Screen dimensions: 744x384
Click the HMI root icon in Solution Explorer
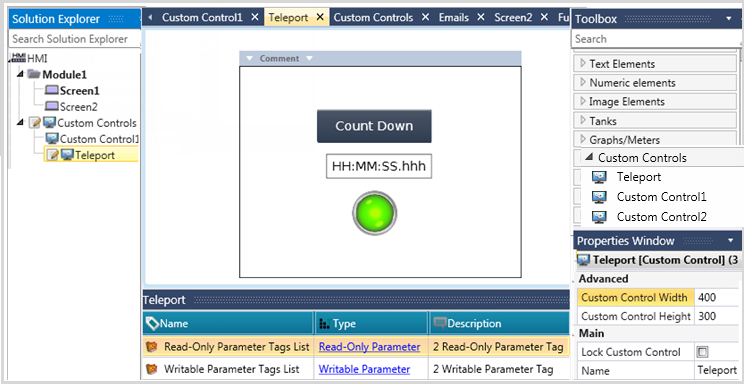tap(19, 58)
